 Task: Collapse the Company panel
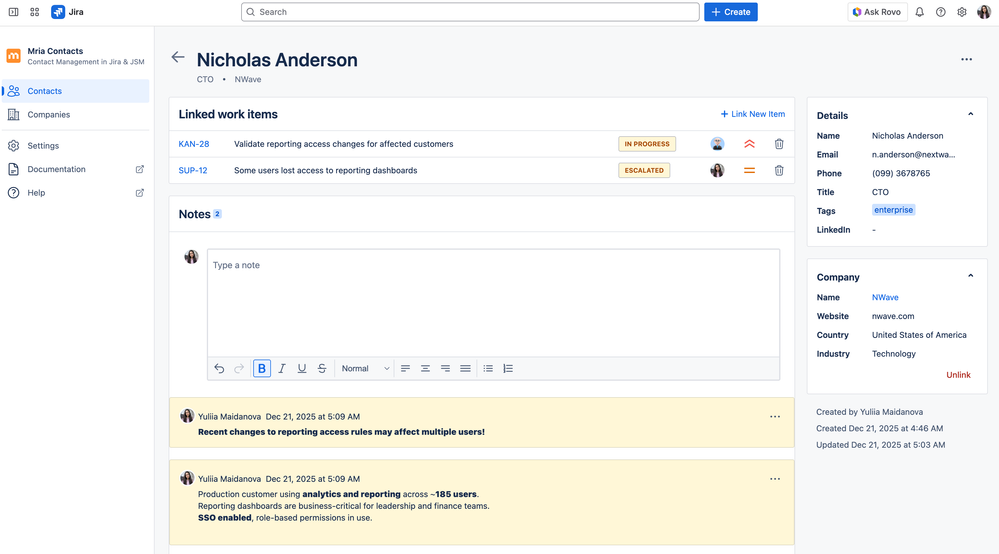click(970, 276)
